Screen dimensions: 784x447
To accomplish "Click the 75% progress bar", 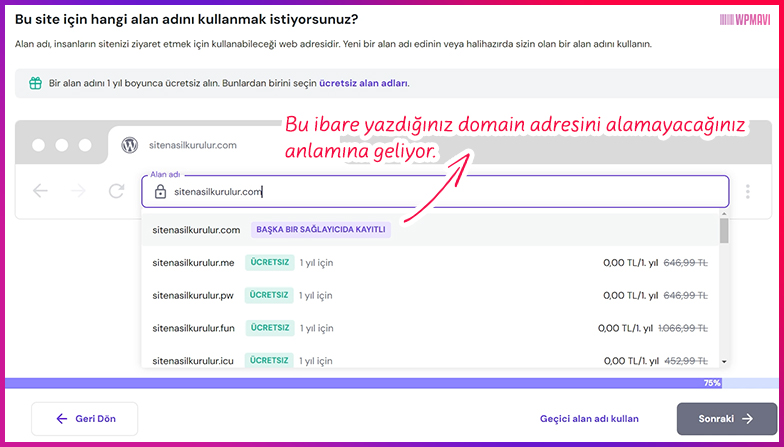I will click(392, 383).
